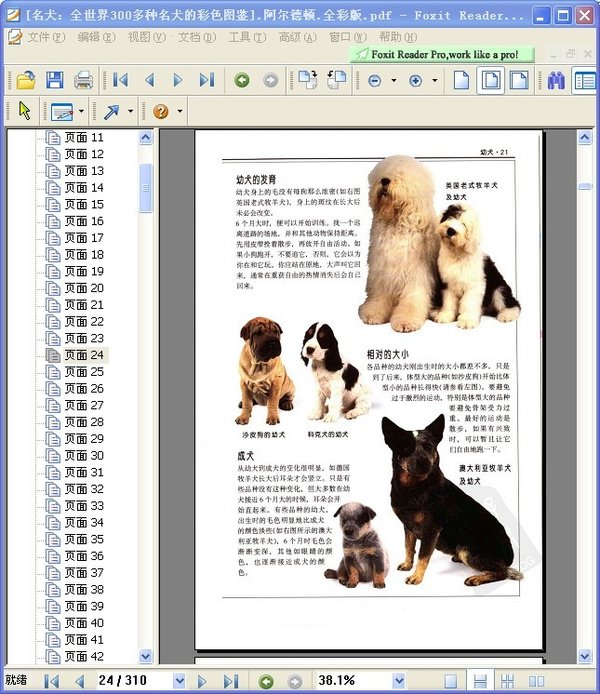Click the Foxit Reader Pro promotional banner
Screen dimensions: 600x694
click(441, 54)
